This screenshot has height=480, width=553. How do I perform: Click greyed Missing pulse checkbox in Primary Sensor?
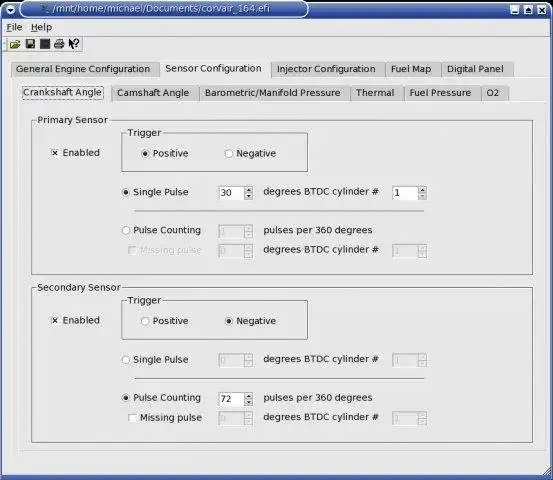coord(132,250)
